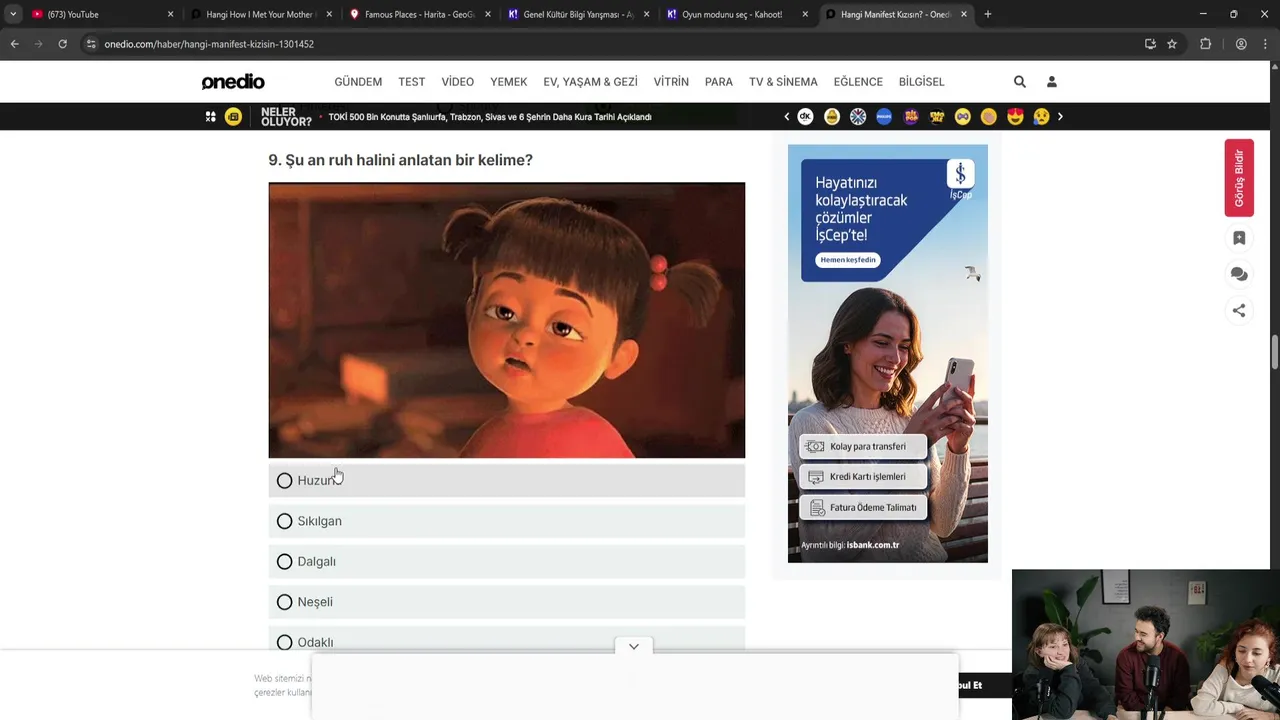
Task: Open a new browser tab
Action: [987, 15]
